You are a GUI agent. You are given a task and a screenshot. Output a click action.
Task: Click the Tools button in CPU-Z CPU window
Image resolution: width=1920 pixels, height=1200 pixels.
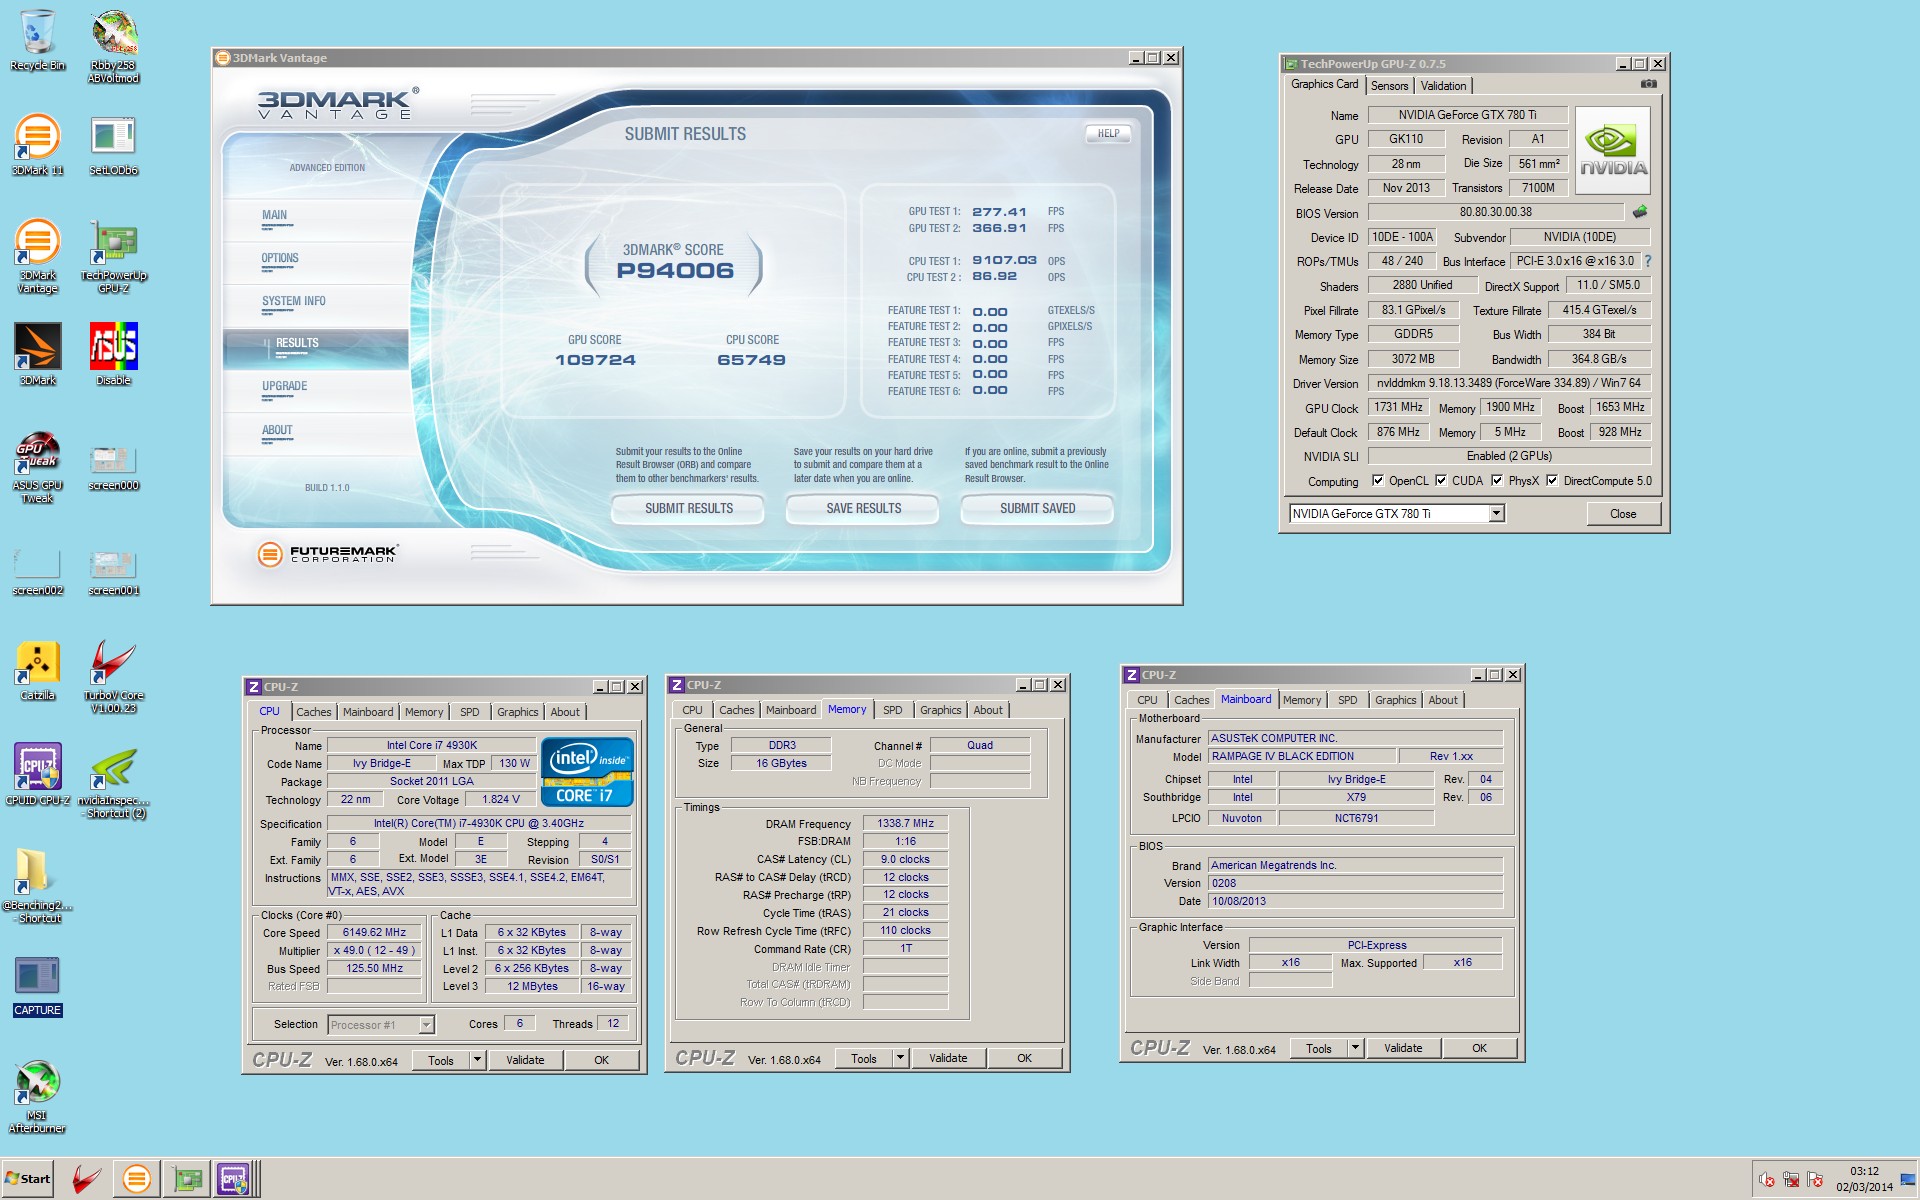[x=441, y=1060]
